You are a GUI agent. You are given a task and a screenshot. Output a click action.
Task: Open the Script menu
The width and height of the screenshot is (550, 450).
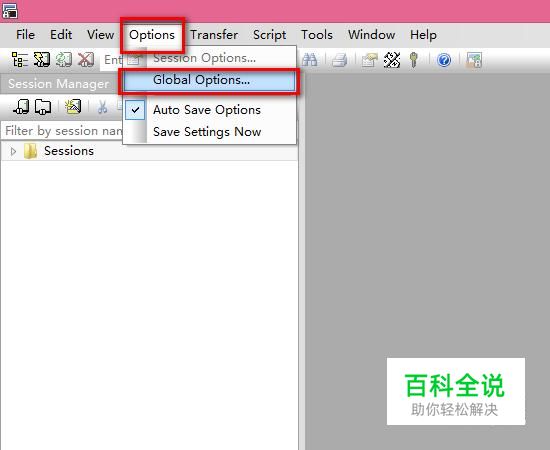pyautogui.click(x=269, y=35)
